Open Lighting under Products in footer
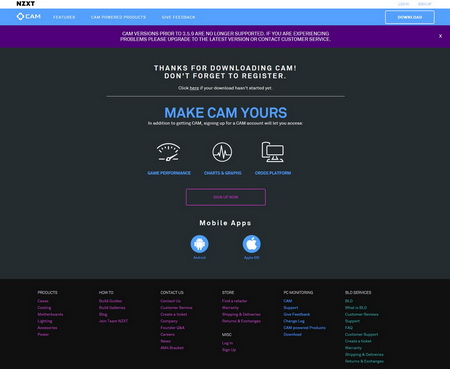The width and height of the screenshot is (450, 369). (x=45, y=321)
